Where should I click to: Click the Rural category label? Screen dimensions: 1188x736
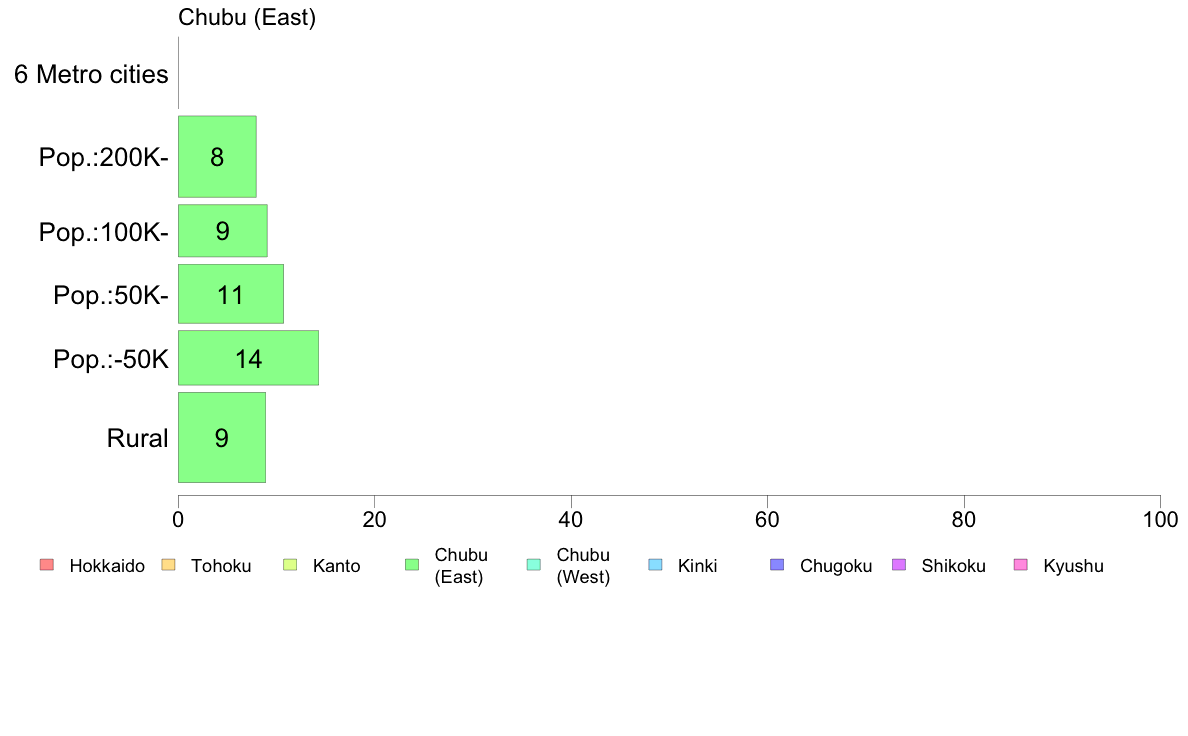click(x=137, y=438)
